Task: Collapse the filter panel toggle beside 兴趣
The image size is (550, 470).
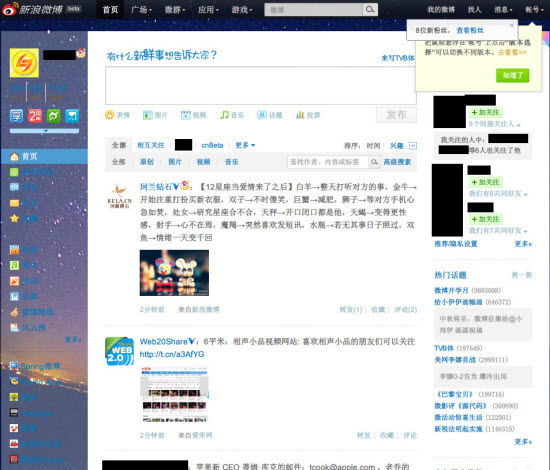Action: (x=413, y=146)
